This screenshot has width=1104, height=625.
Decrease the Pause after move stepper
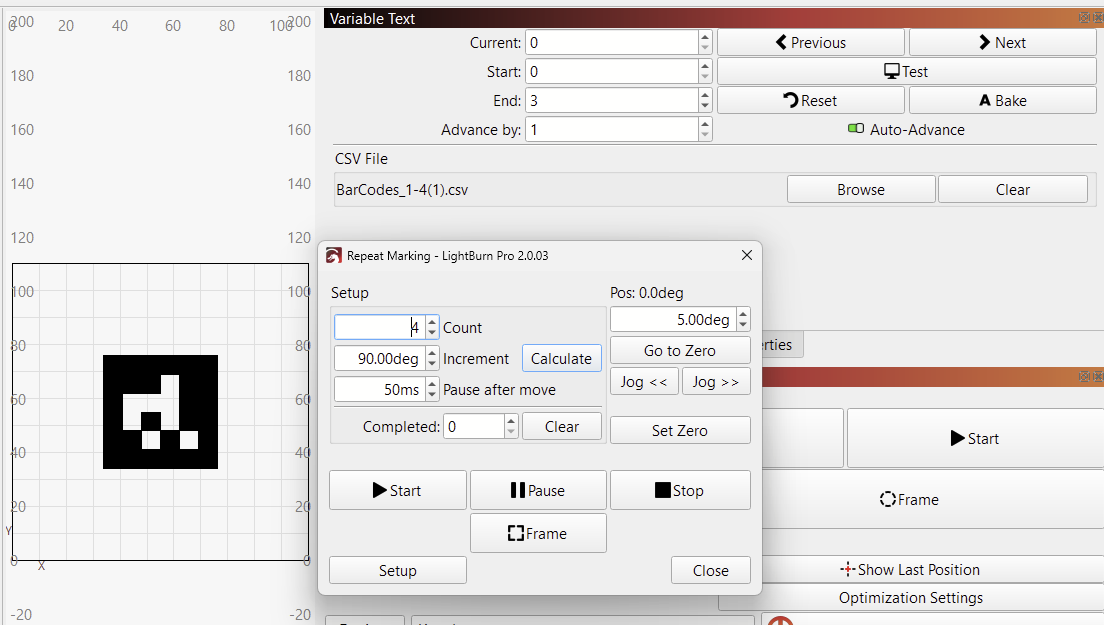432,394
